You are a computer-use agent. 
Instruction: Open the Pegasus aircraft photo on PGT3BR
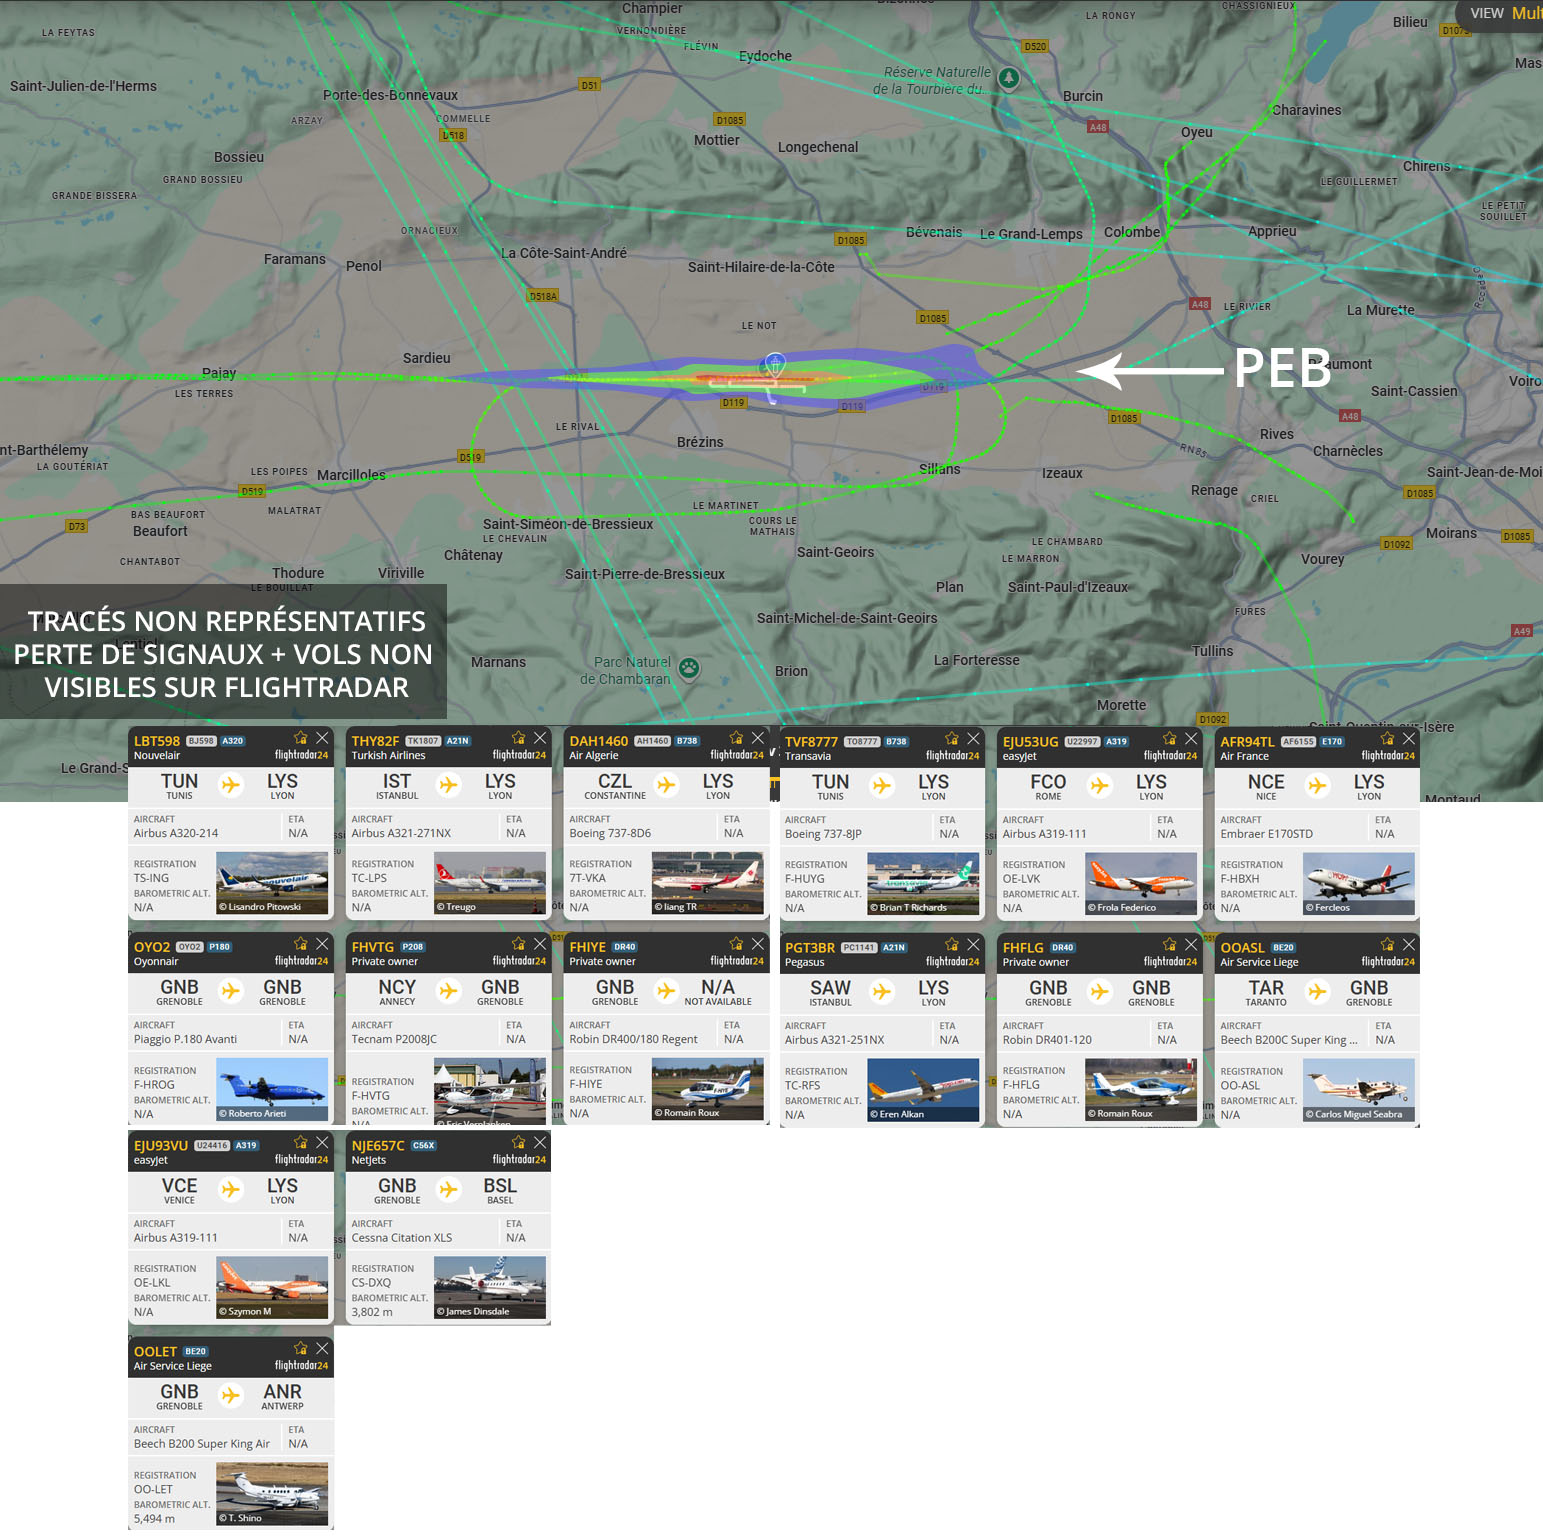pos(923,1090)
